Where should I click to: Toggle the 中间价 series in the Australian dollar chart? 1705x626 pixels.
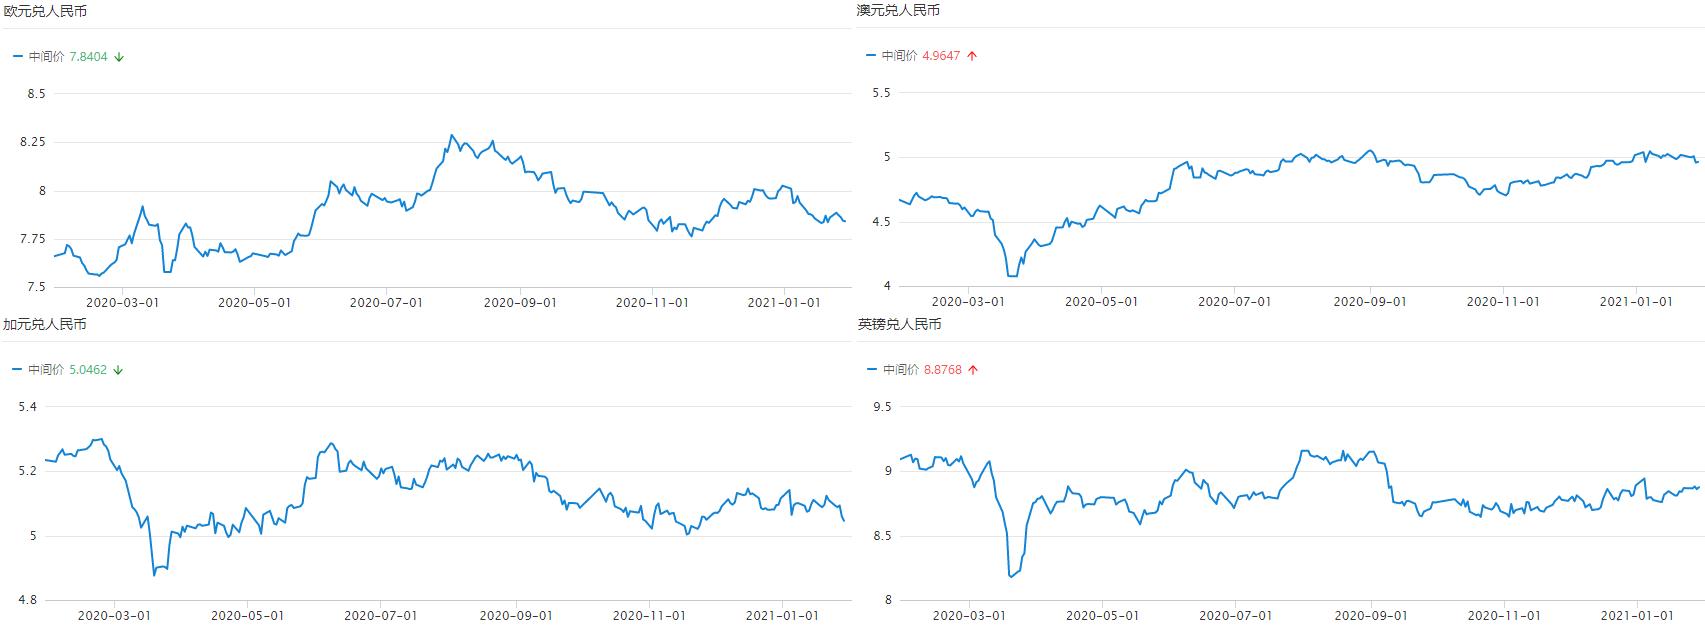[x=899, y=56]
